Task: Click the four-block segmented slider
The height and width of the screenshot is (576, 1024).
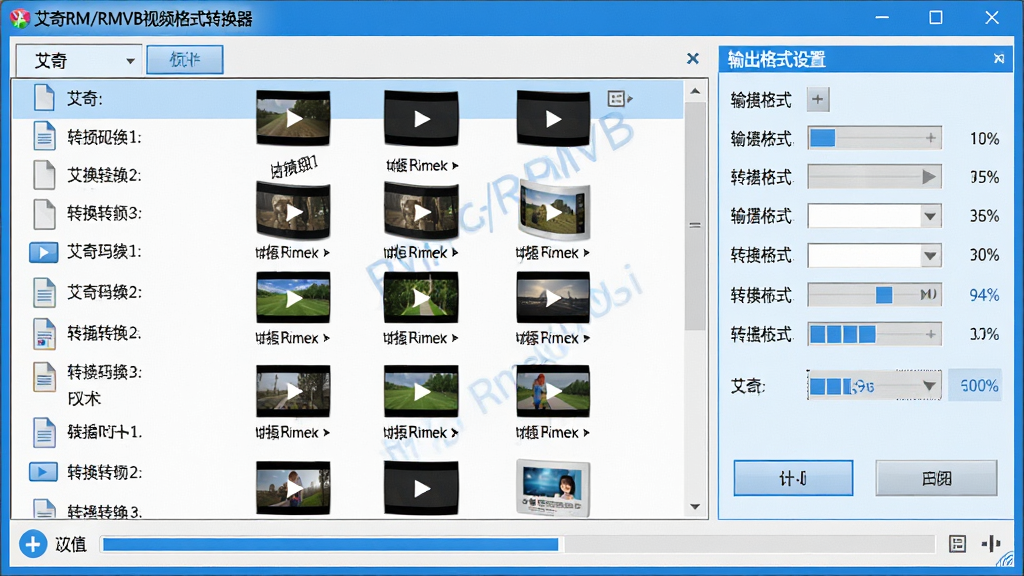Action: (x=874, y=334)
